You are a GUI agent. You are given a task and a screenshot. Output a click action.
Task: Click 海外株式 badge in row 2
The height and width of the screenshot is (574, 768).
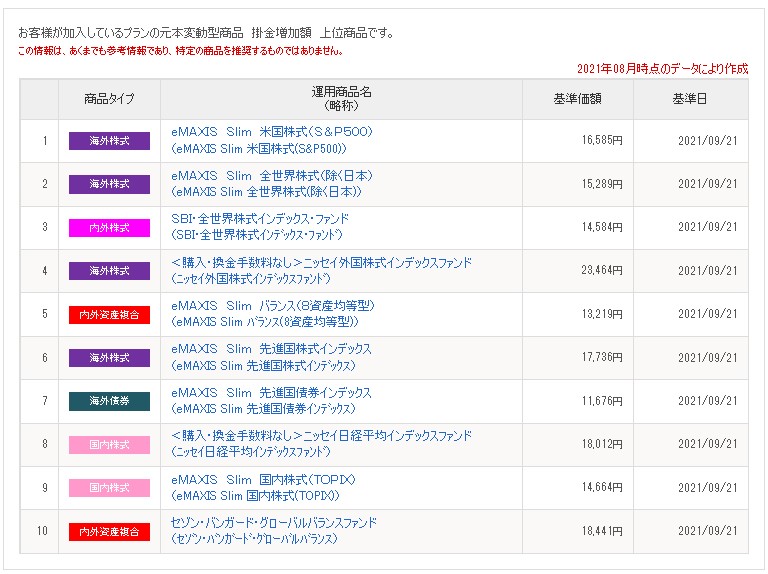tap(109, 185)
